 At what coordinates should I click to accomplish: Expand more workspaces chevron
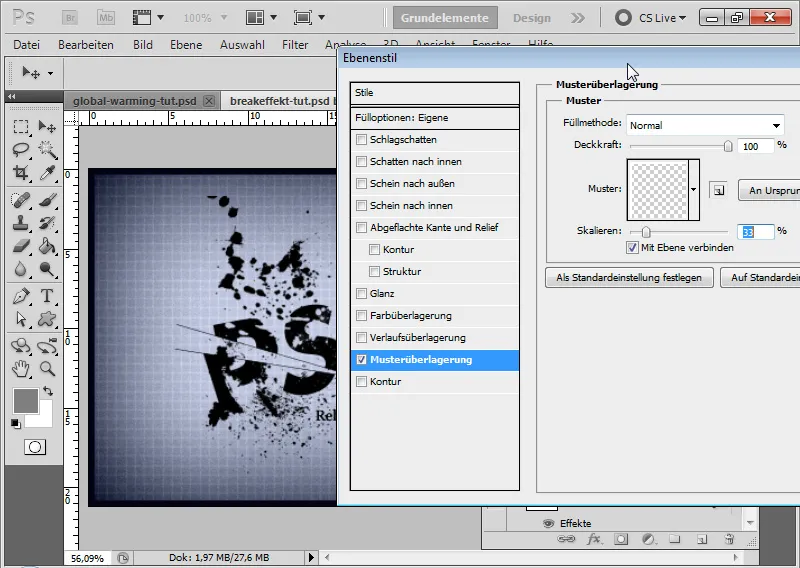(x=578, y=18)
